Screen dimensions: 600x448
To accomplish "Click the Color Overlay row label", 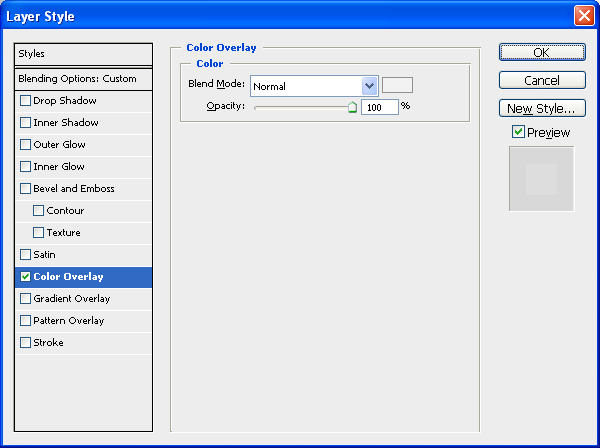I will (68, 277).
